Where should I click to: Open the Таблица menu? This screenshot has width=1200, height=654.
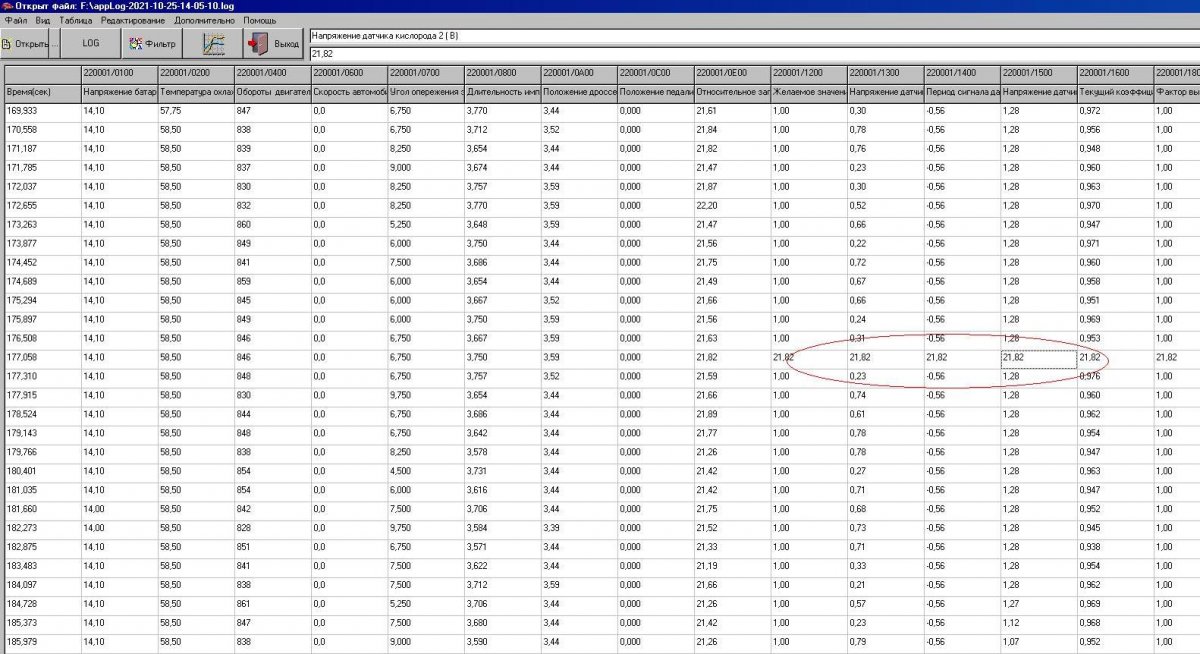click(x=76, y=20)
